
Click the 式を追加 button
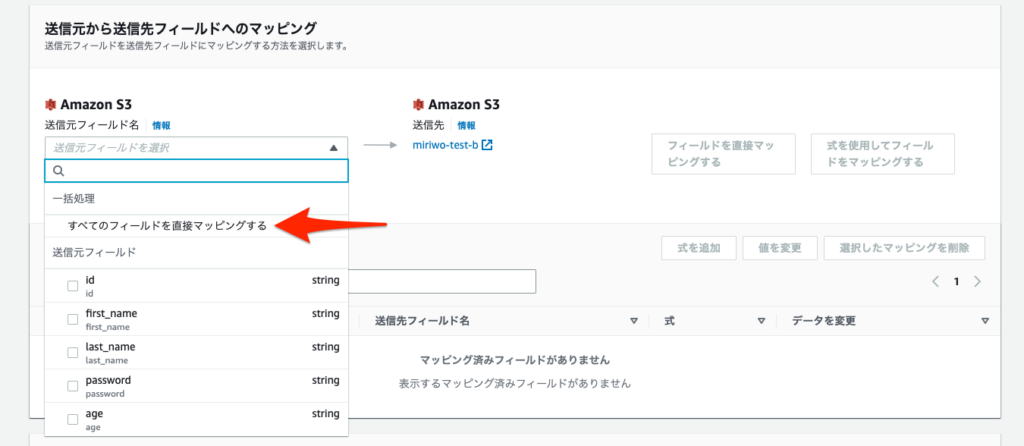699,248
